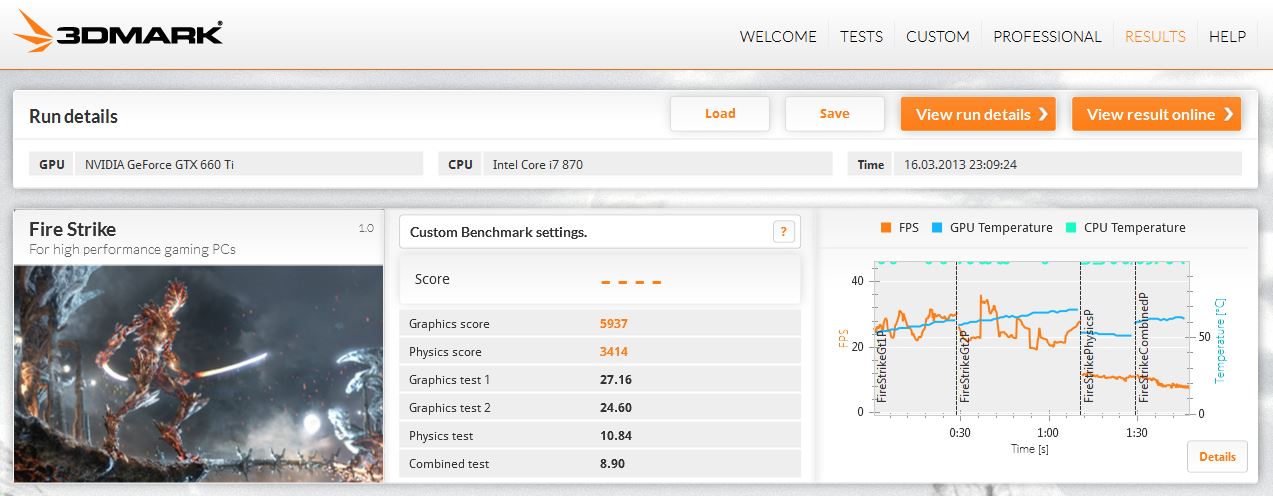Open the WELCOME tab
Image resolution: width=1273 pixels, height=496 pixels.
(778, 36)
